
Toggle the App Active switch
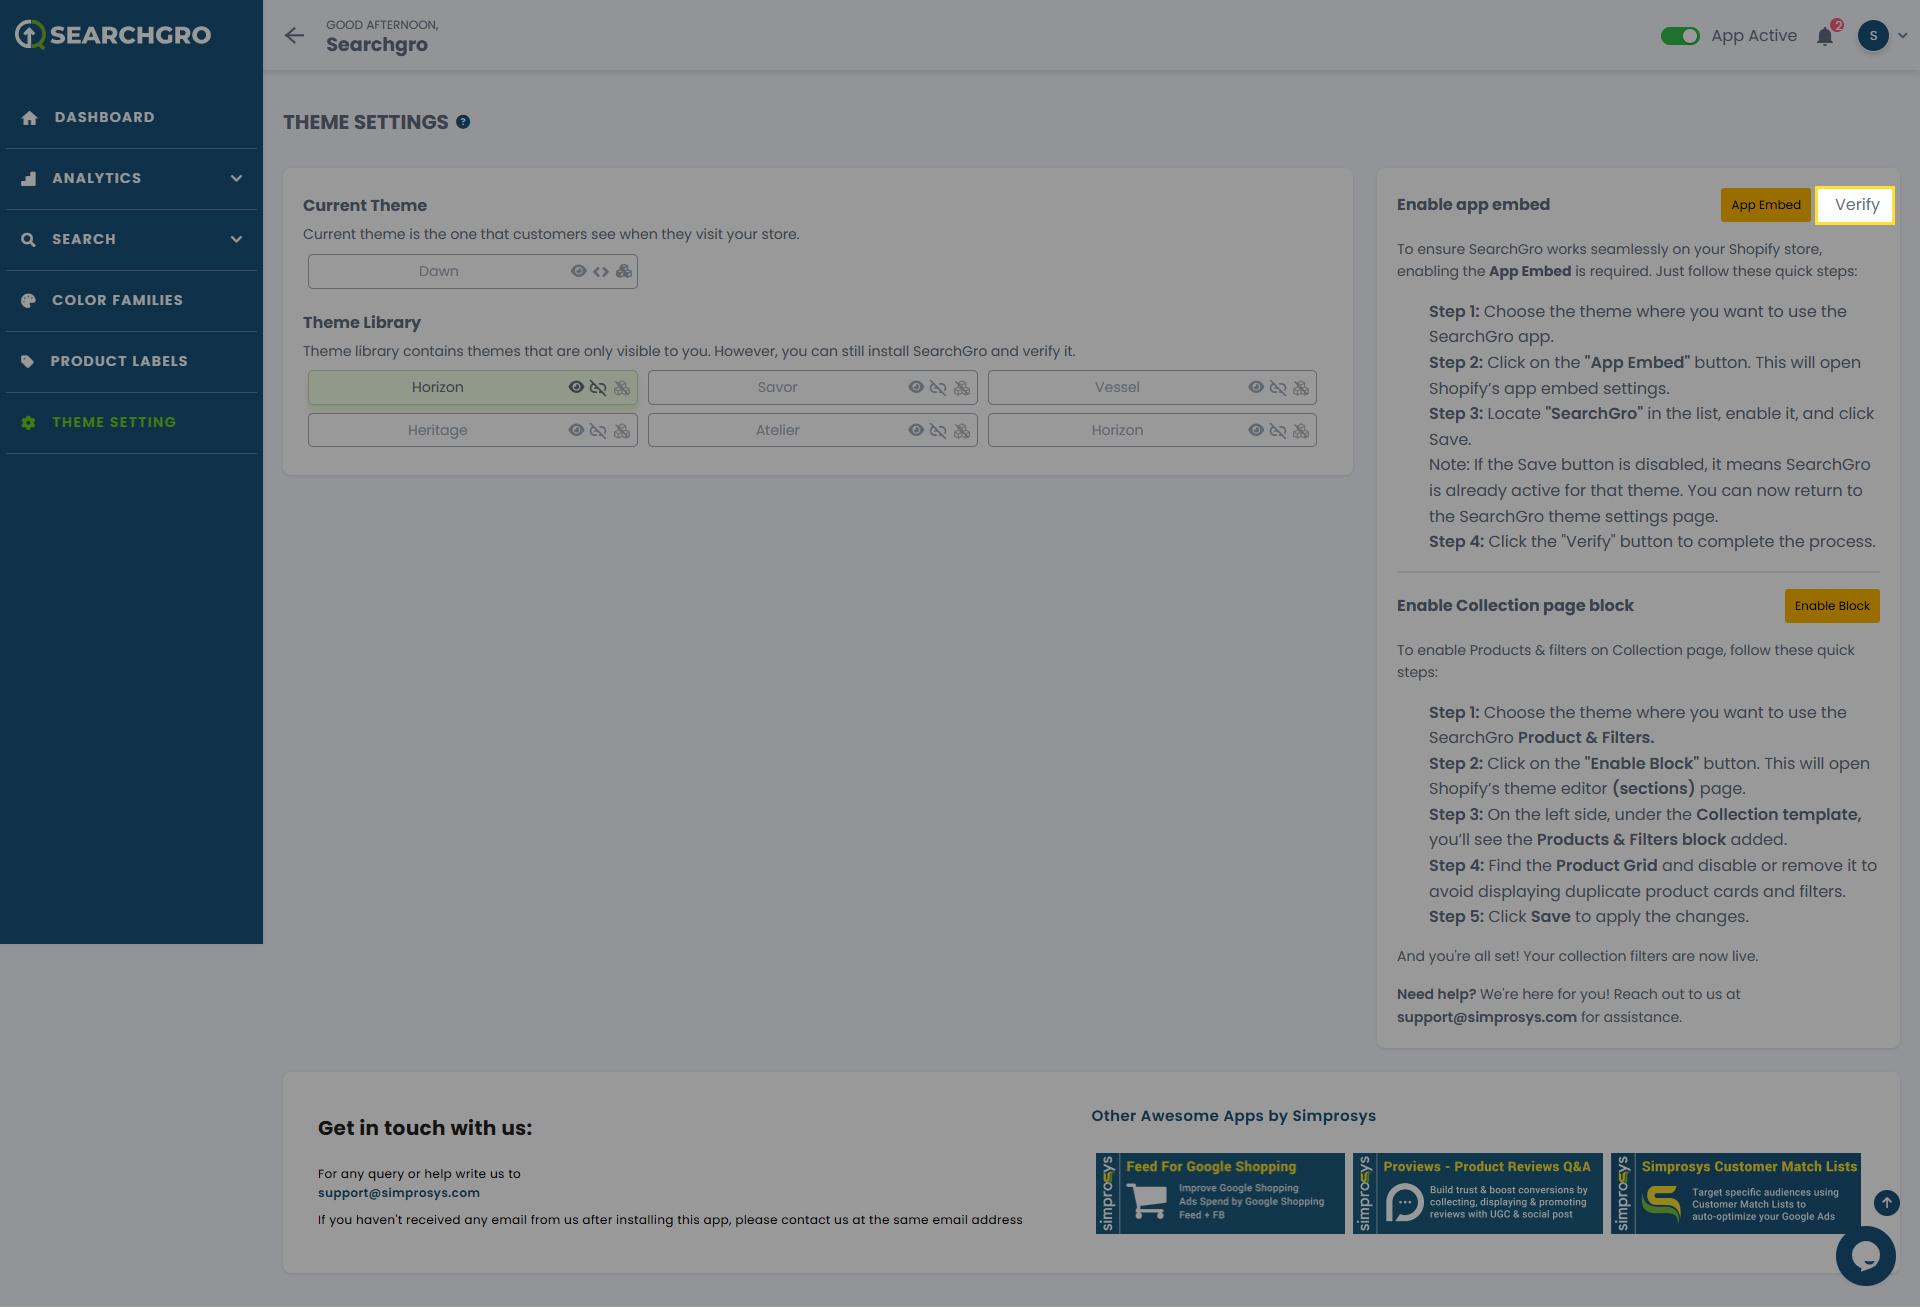pyautogui.click(x=1680, y=36)
